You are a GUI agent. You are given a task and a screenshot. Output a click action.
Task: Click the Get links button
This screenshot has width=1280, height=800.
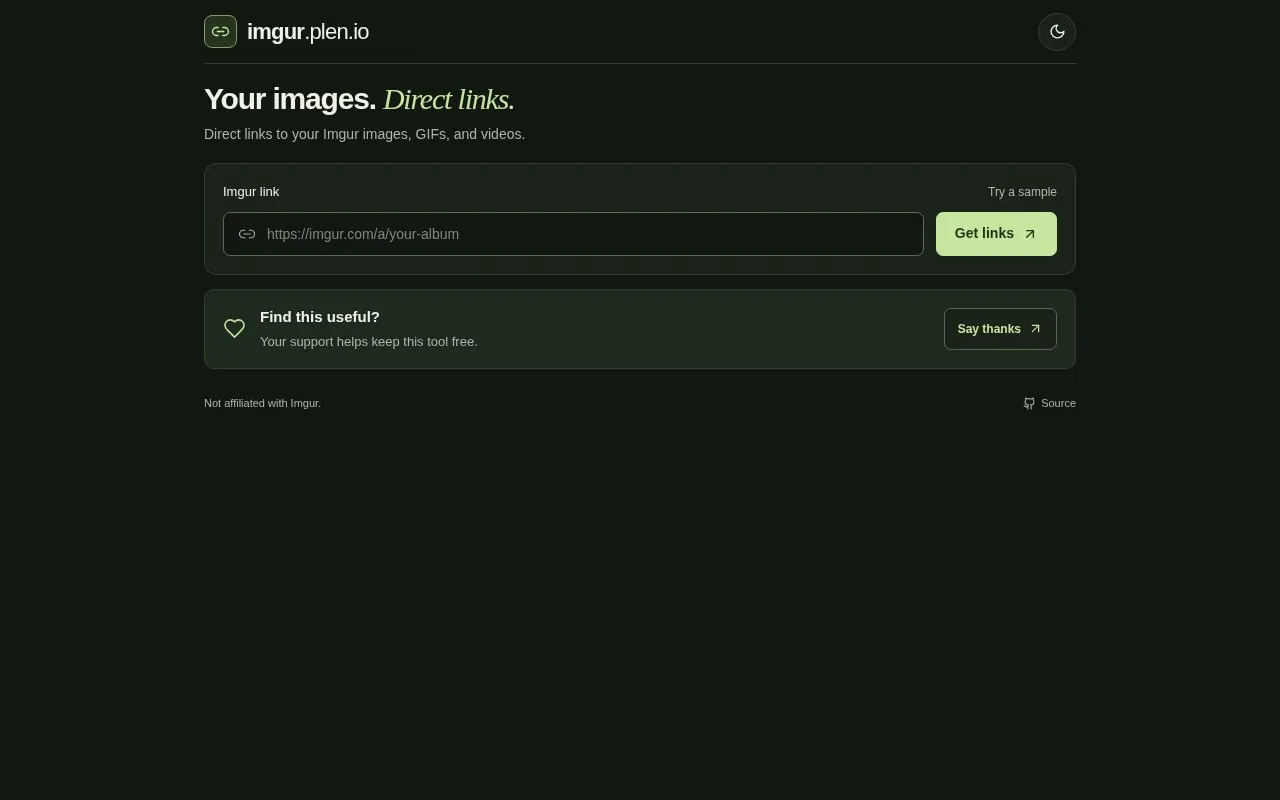(x=996, y=234)
